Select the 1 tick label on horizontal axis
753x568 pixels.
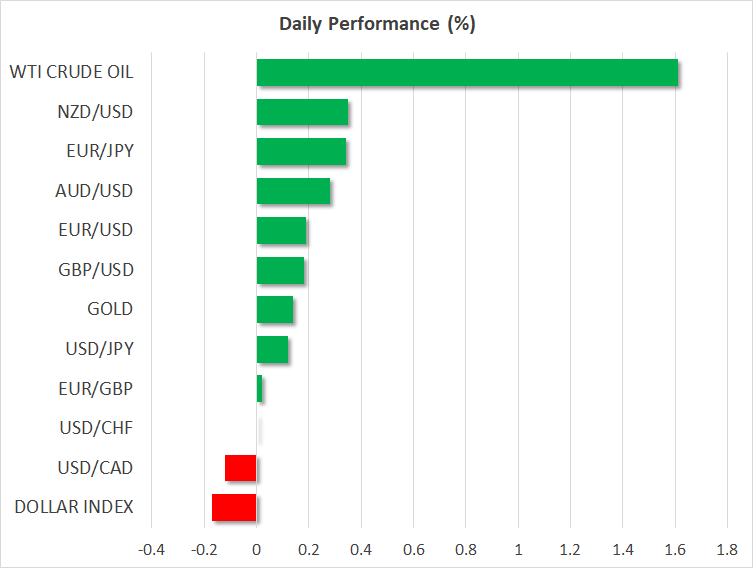(x=518, y=550)
